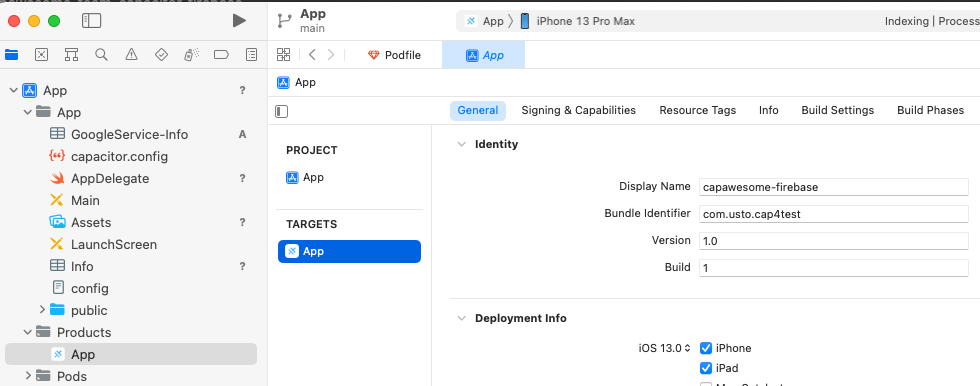Run the app with the play button
This screenshot has height=386, width=980.
(x=239, y=21)
